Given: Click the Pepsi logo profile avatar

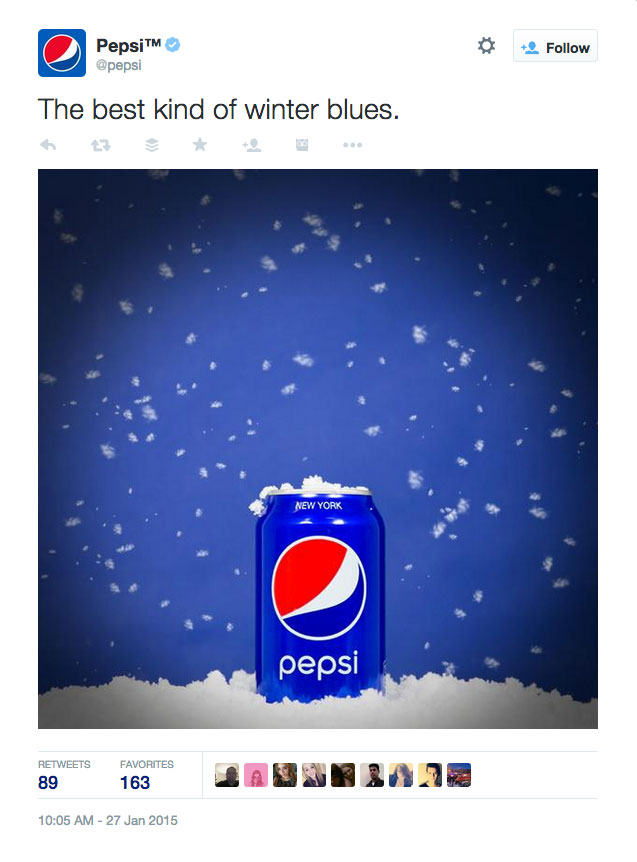Looking at the screenshot, I should (x=62, y=53).
